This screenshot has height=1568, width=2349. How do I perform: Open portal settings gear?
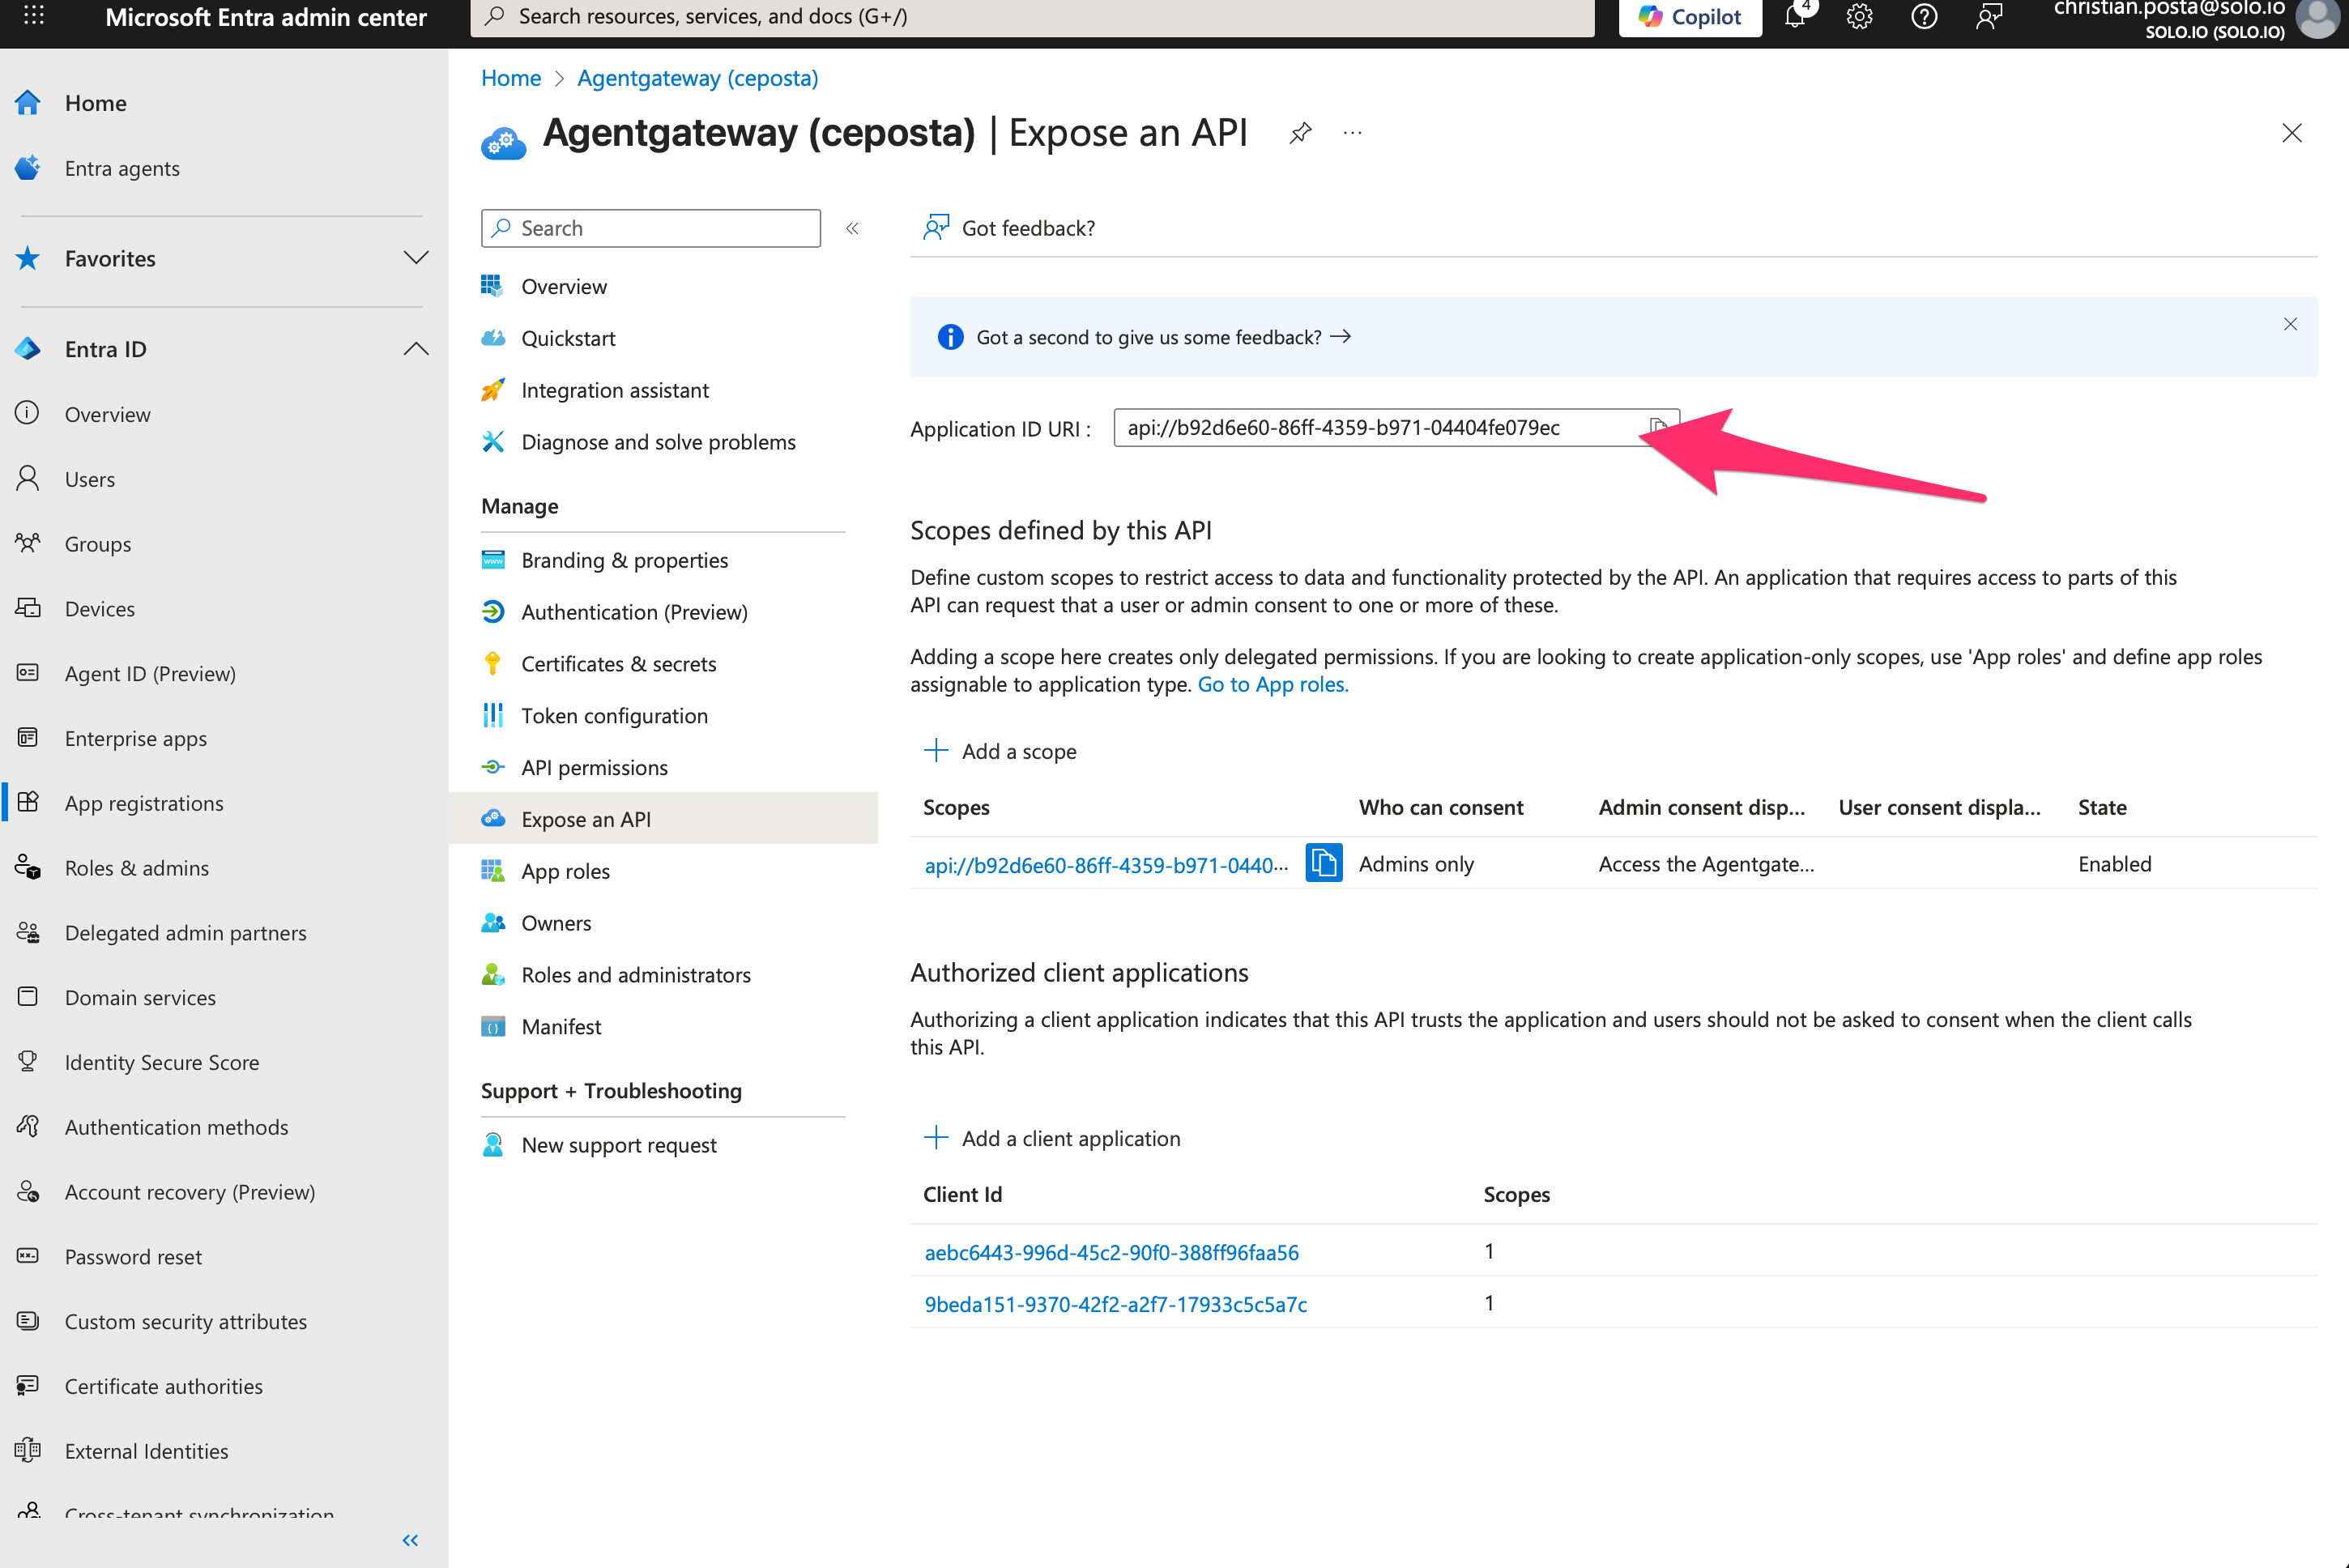pyautogui.click(x=1859, y=17)
